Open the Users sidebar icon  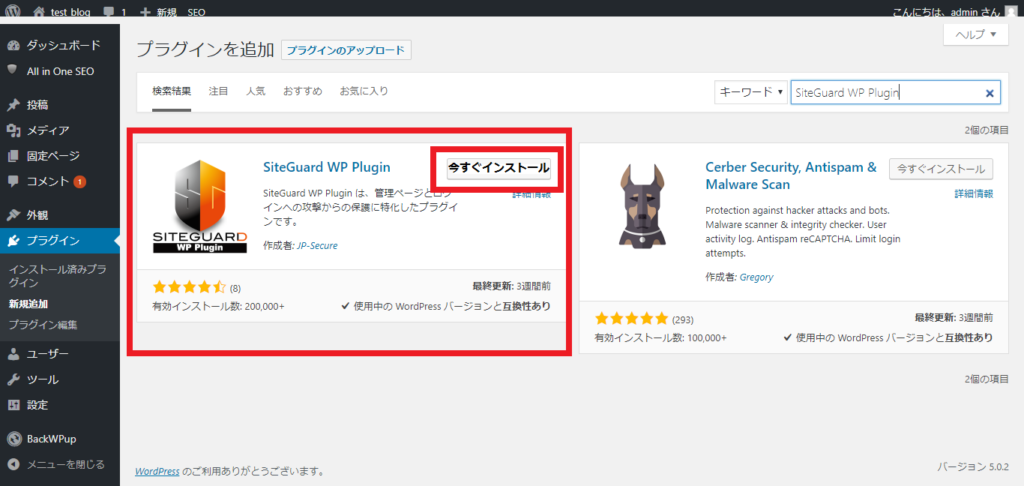click(13, 353)
